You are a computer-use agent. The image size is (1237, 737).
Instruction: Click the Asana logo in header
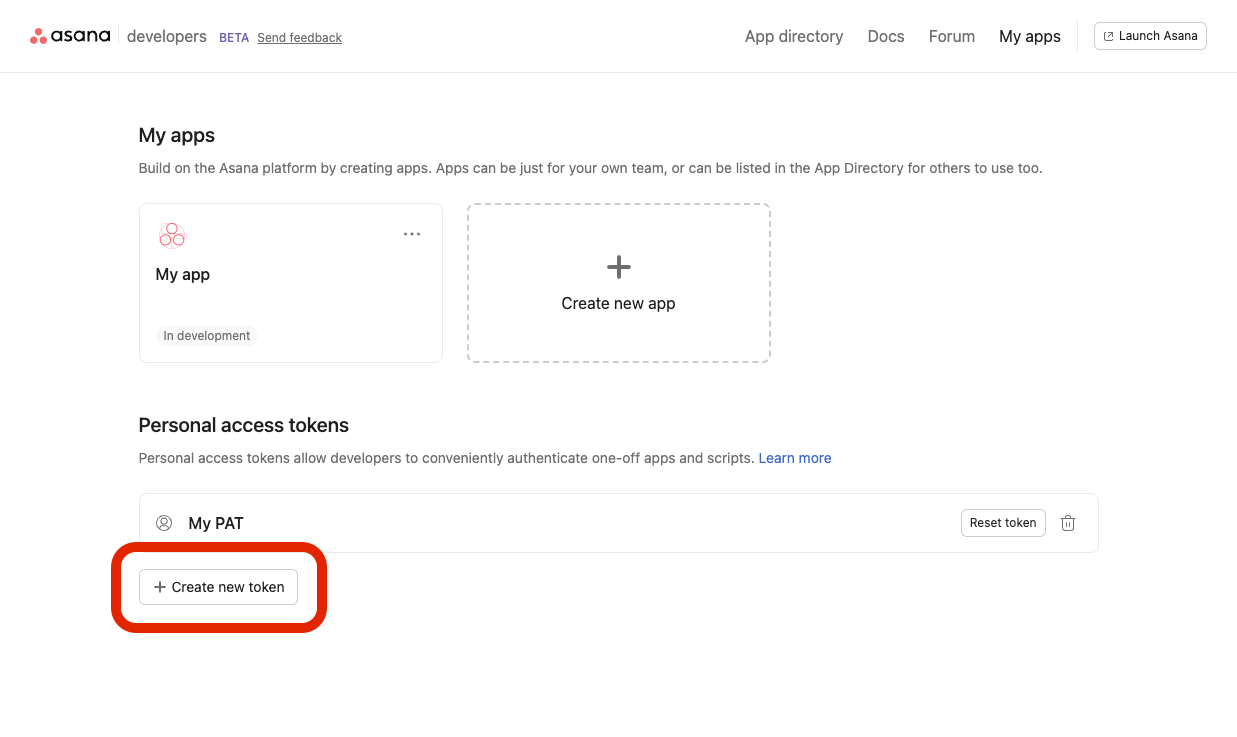[x=70, y=36]
